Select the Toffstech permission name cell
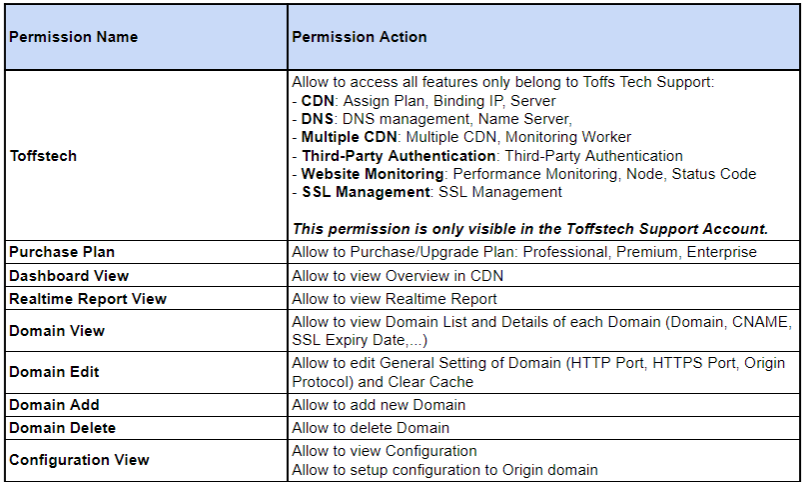This screenshot has width=805, height=485. pos(43,156)
